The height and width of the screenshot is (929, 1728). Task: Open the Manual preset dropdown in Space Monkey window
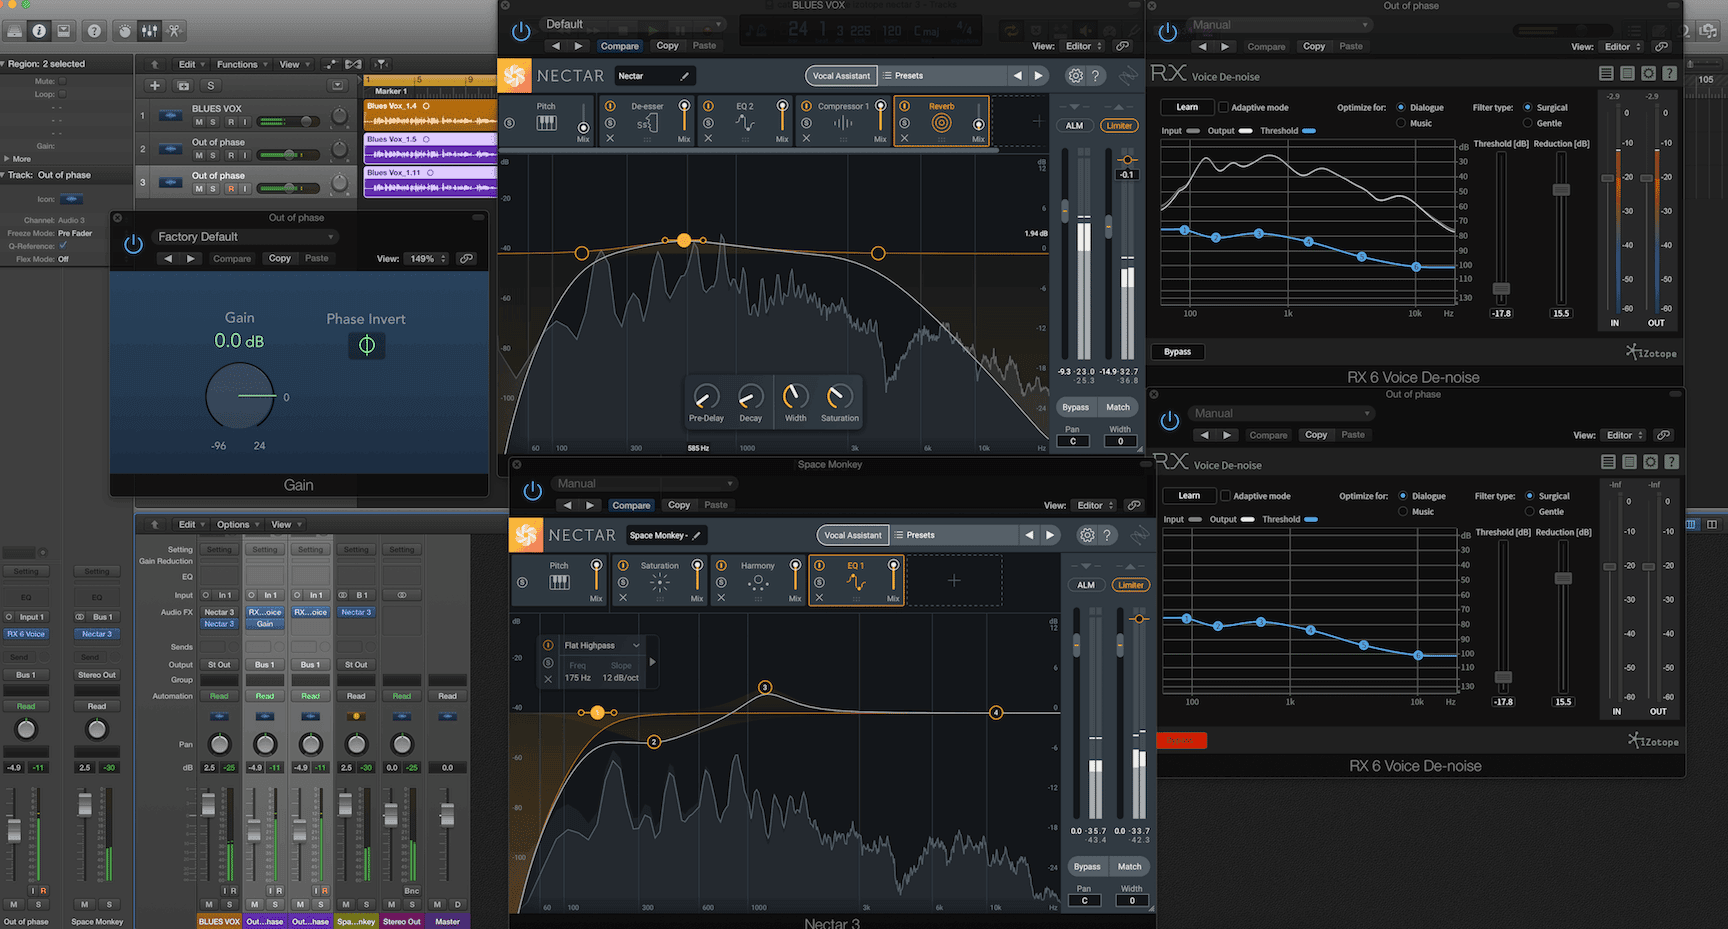(645, 483)
